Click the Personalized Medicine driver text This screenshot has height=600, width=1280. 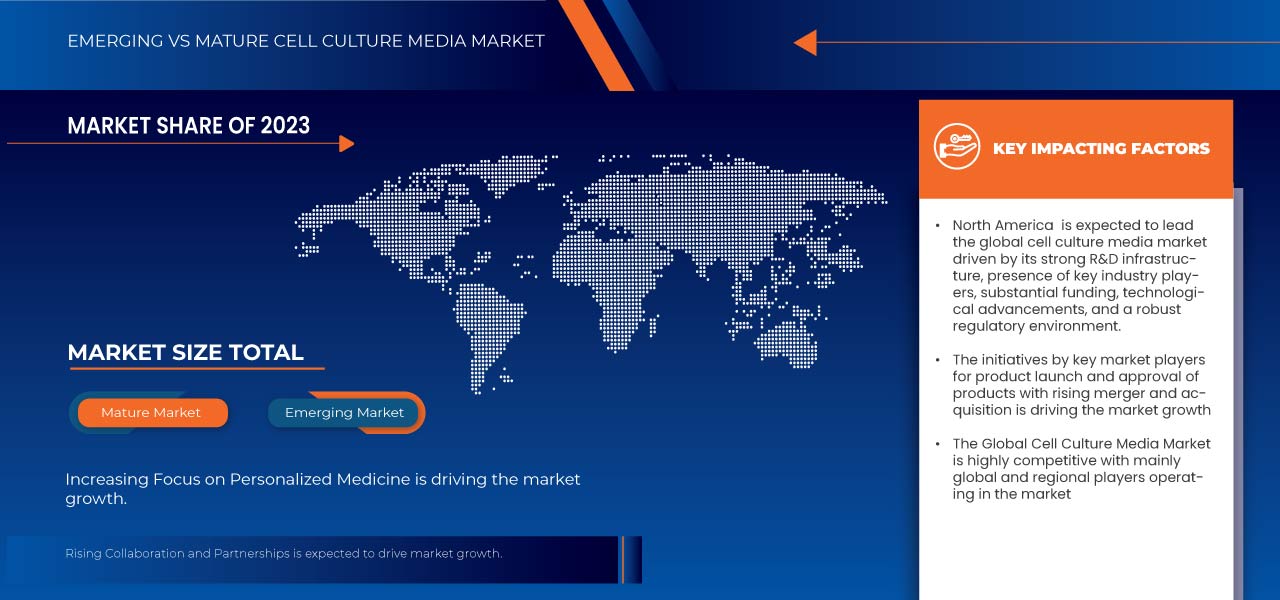pyautogui.click(x=322, y=489)
